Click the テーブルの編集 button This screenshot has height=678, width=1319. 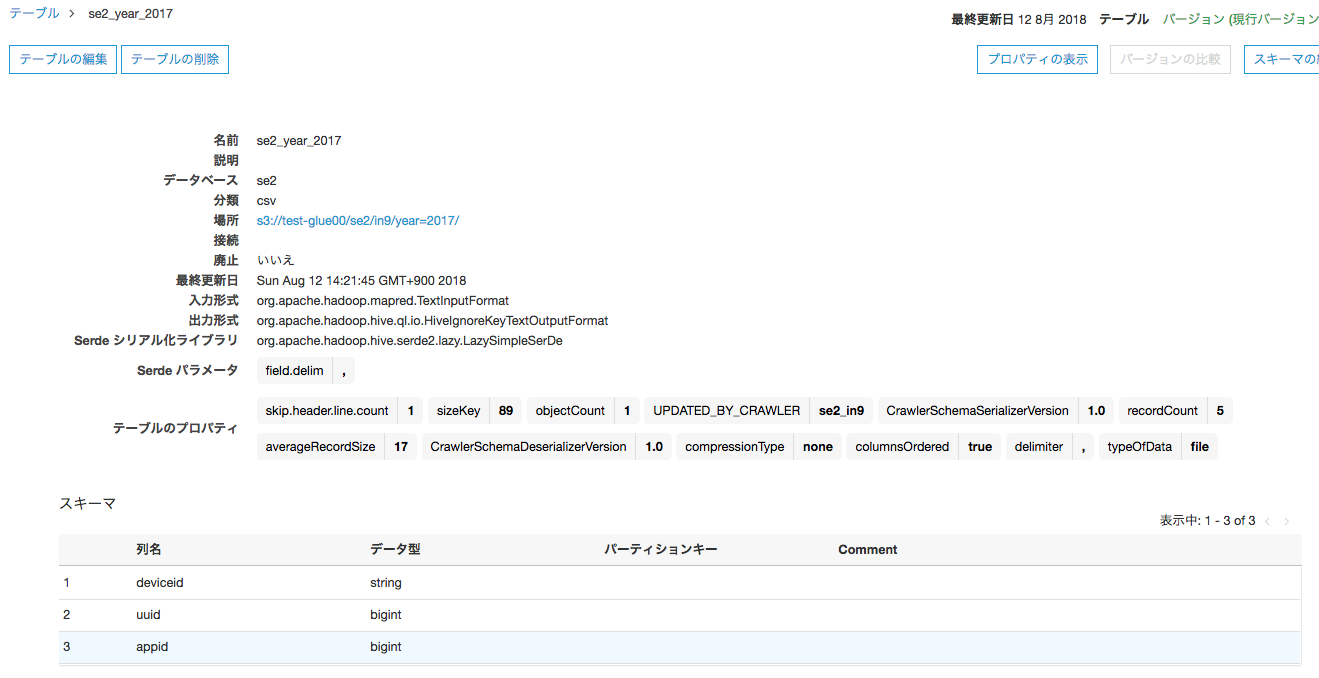(x=62, y=59)
